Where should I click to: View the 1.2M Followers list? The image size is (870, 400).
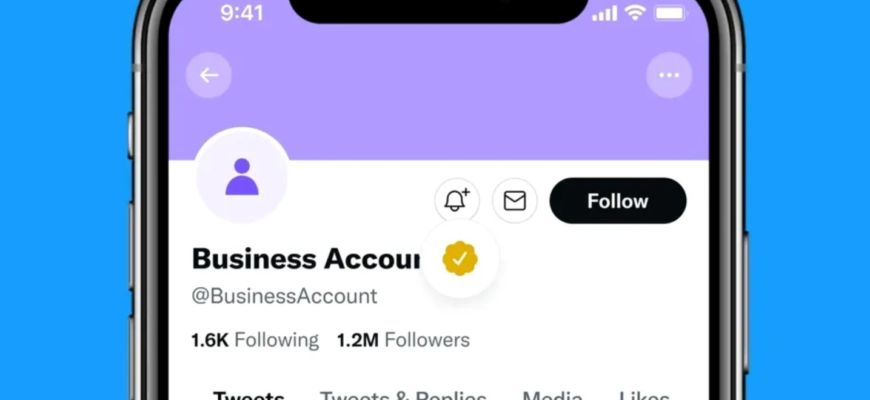coord(402,340)
